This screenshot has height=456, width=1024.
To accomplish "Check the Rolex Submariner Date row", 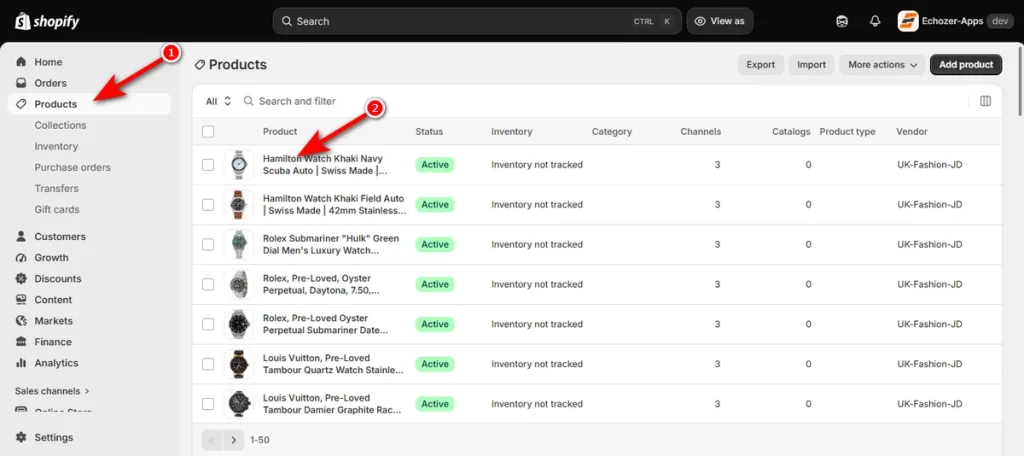I will click(208, 324).
